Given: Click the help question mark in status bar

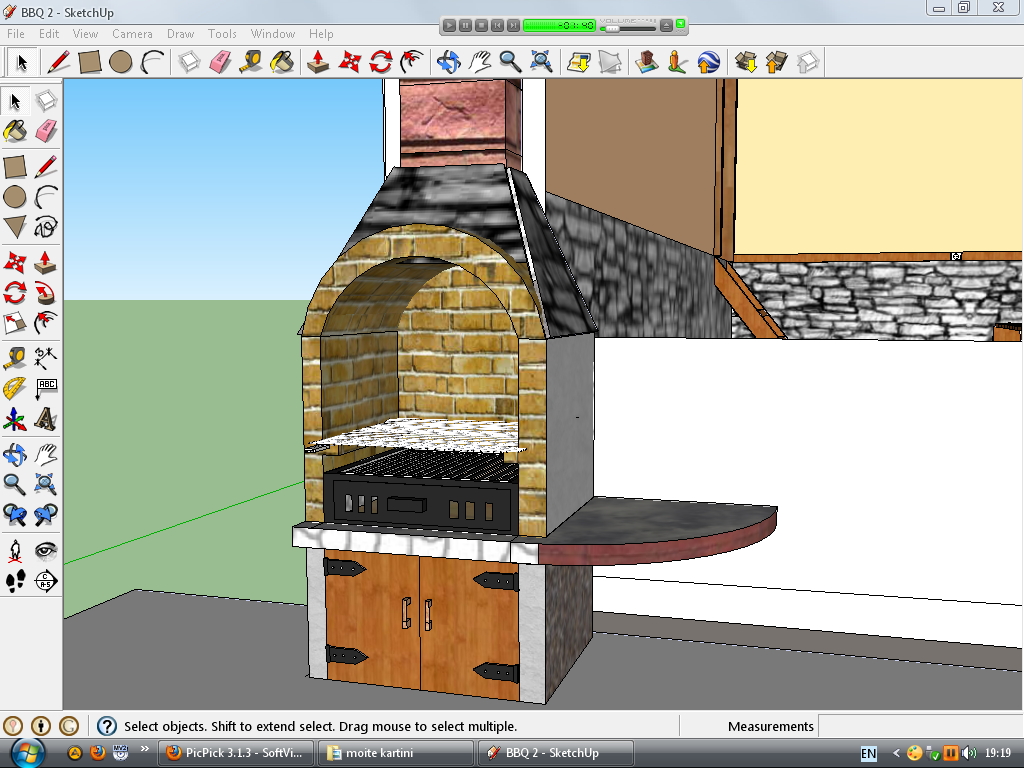Looking at the screenshot, I should click(106, 726).
